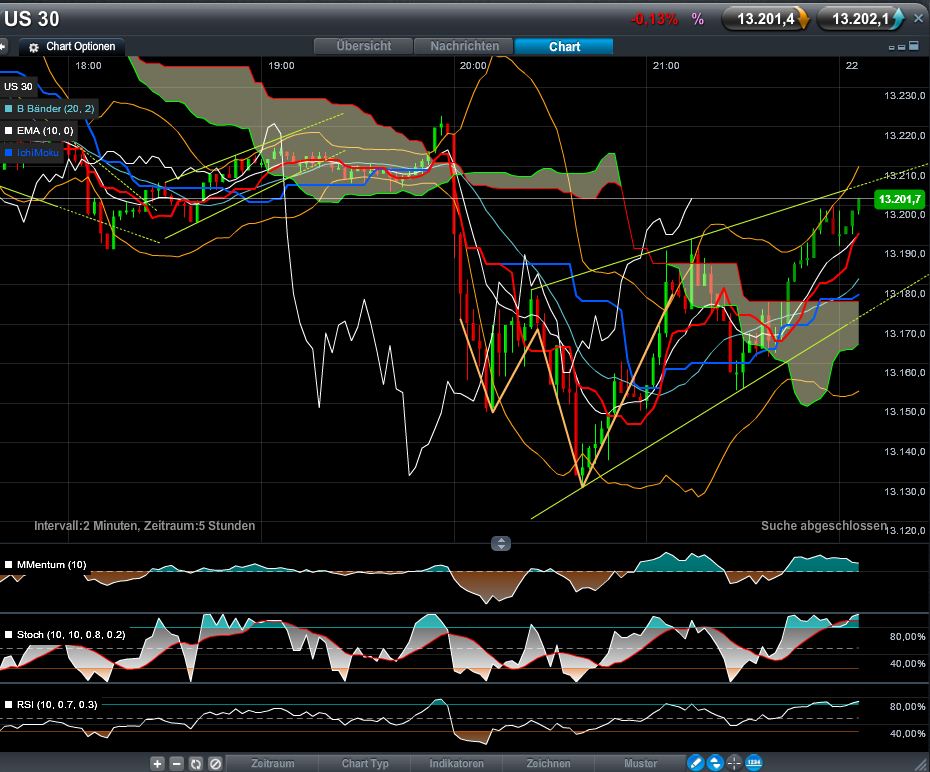
Task: Click the clear/cancel circle-slash icon
Action: coord(215,764)
